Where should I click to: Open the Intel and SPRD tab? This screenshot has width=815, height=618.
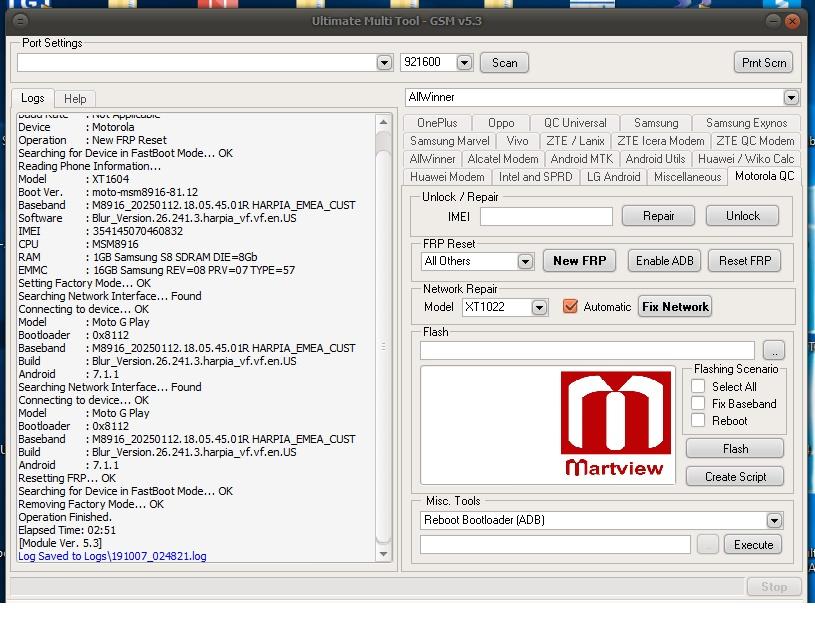535,177
